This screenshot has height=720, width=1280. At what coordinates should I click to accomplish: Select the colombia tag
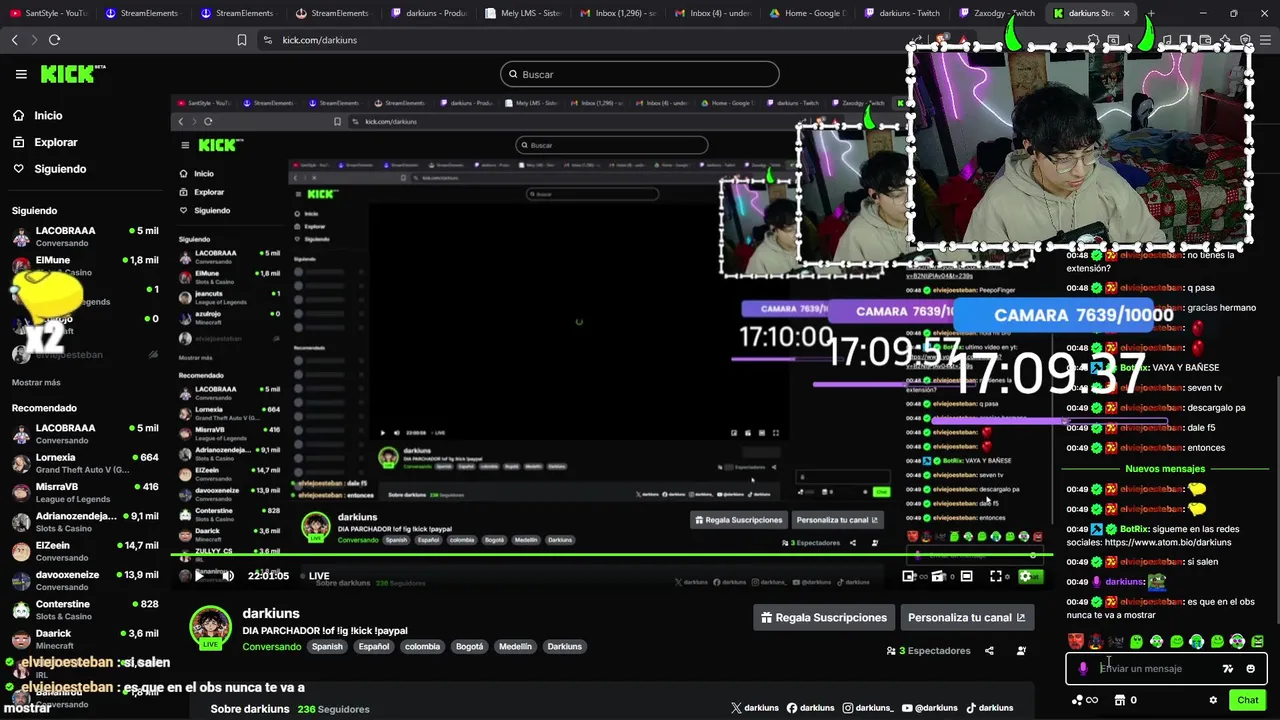click(422, 647)
